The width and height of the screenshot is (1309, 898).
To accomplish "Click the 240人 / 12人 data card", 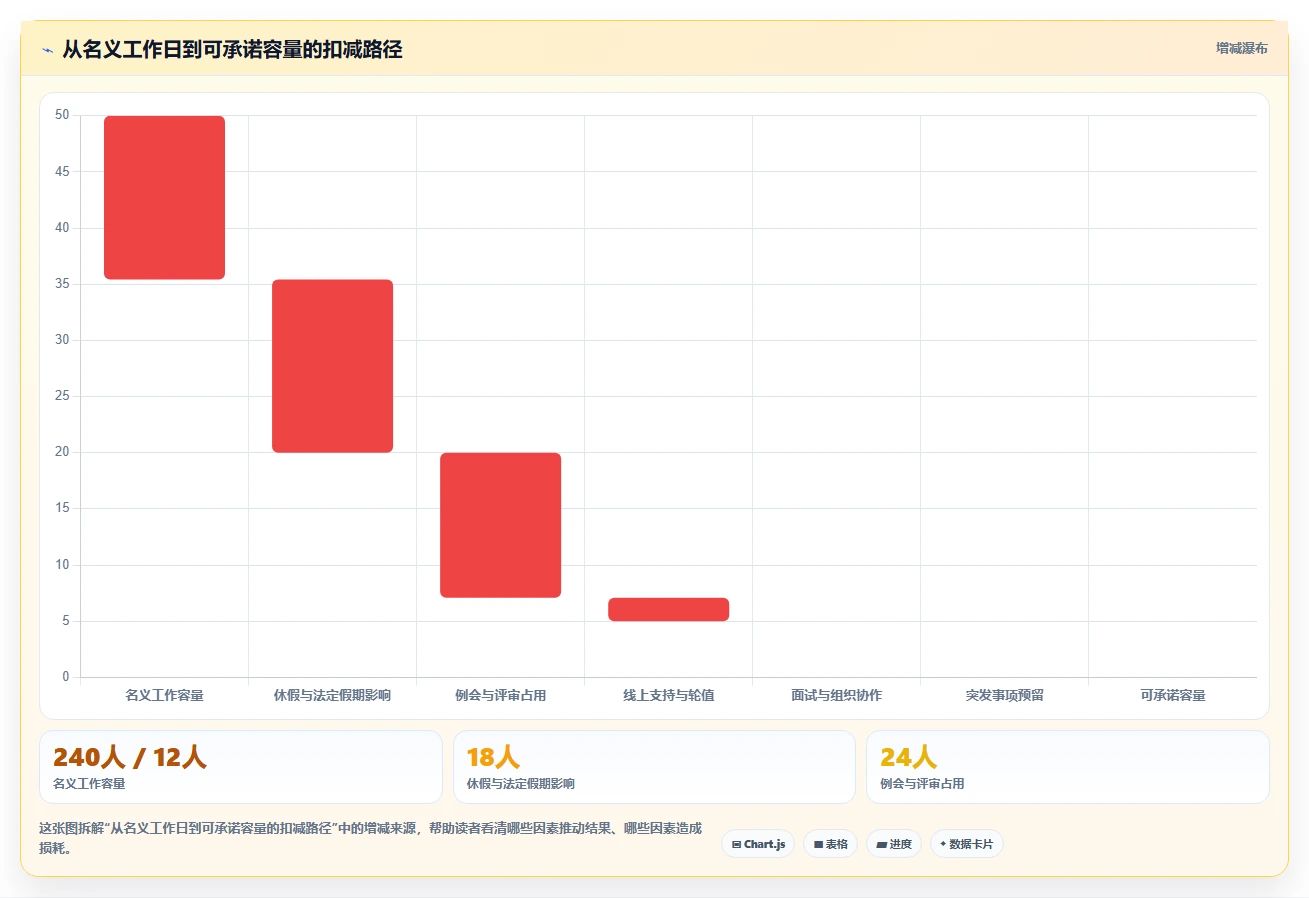I will pos(241,767).
